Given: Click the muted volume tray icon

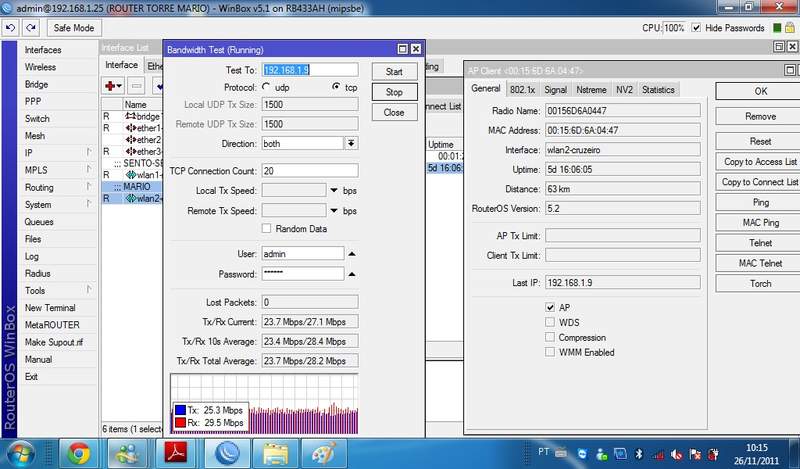Looking at the screenshot, I should tap(677, 454).
